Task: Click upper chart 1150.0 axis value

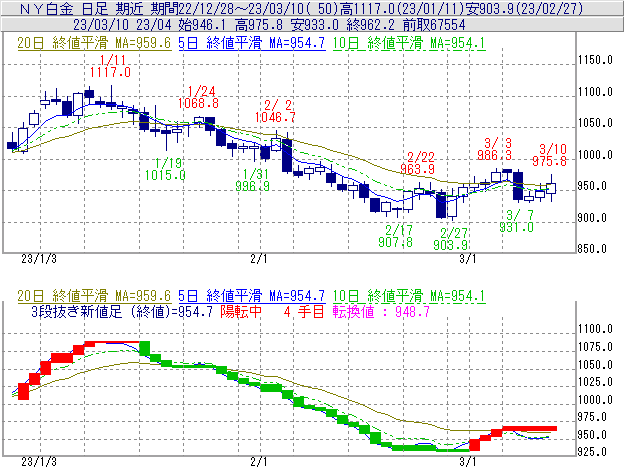Action: click(595, 60)
